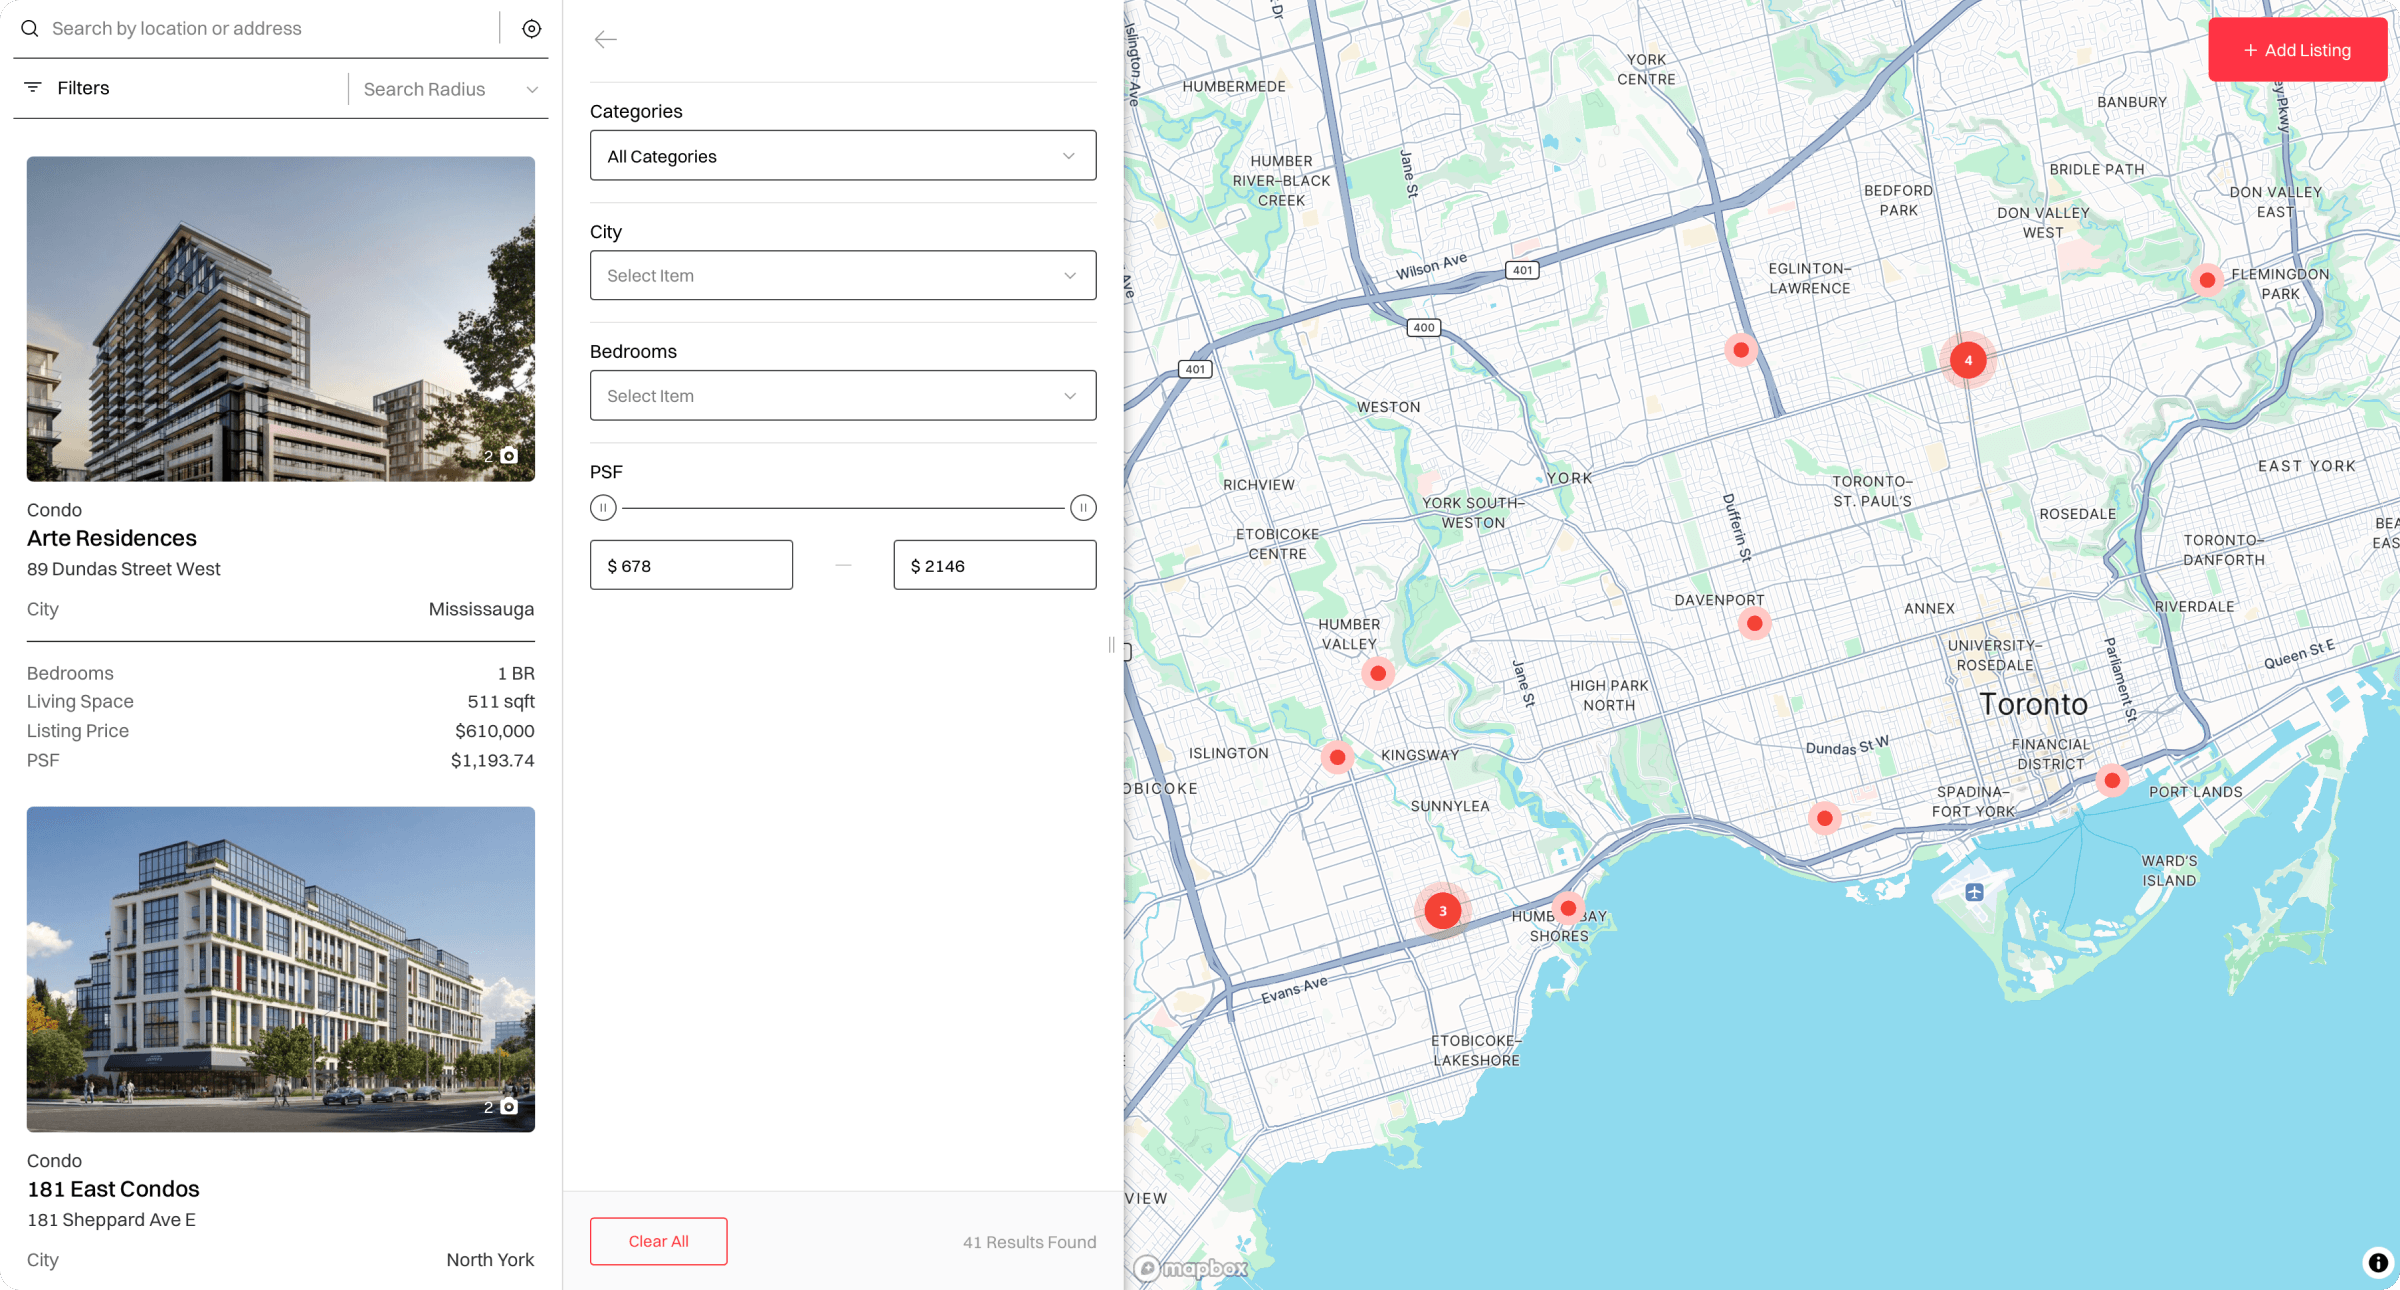Select the map pin below Dundas St W
This screenshot has width=2400, height=1290.
(1825, 818)
